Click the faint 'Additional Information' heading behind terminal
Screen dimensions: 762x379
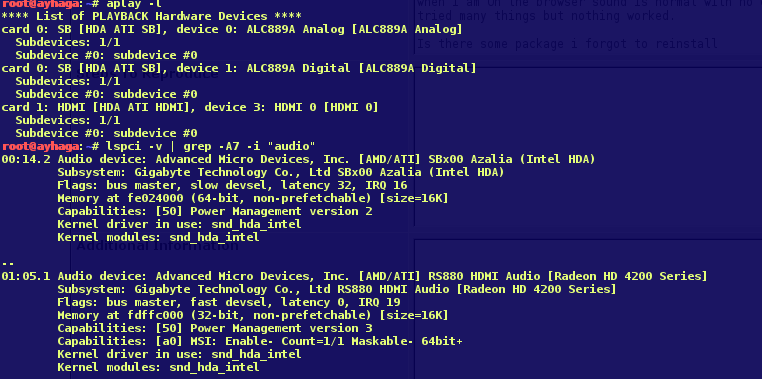157,246
